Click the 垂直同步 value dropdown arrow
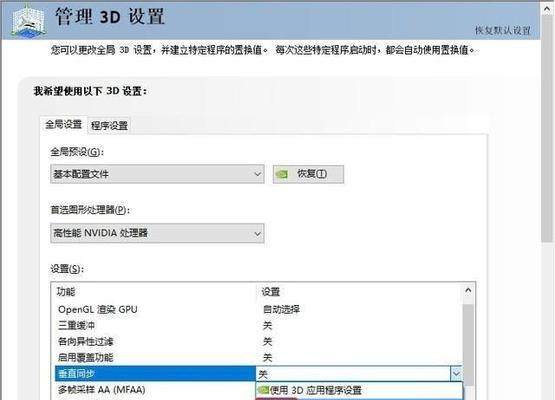This screenshot has width=555, height=400. tap(456, 374)
